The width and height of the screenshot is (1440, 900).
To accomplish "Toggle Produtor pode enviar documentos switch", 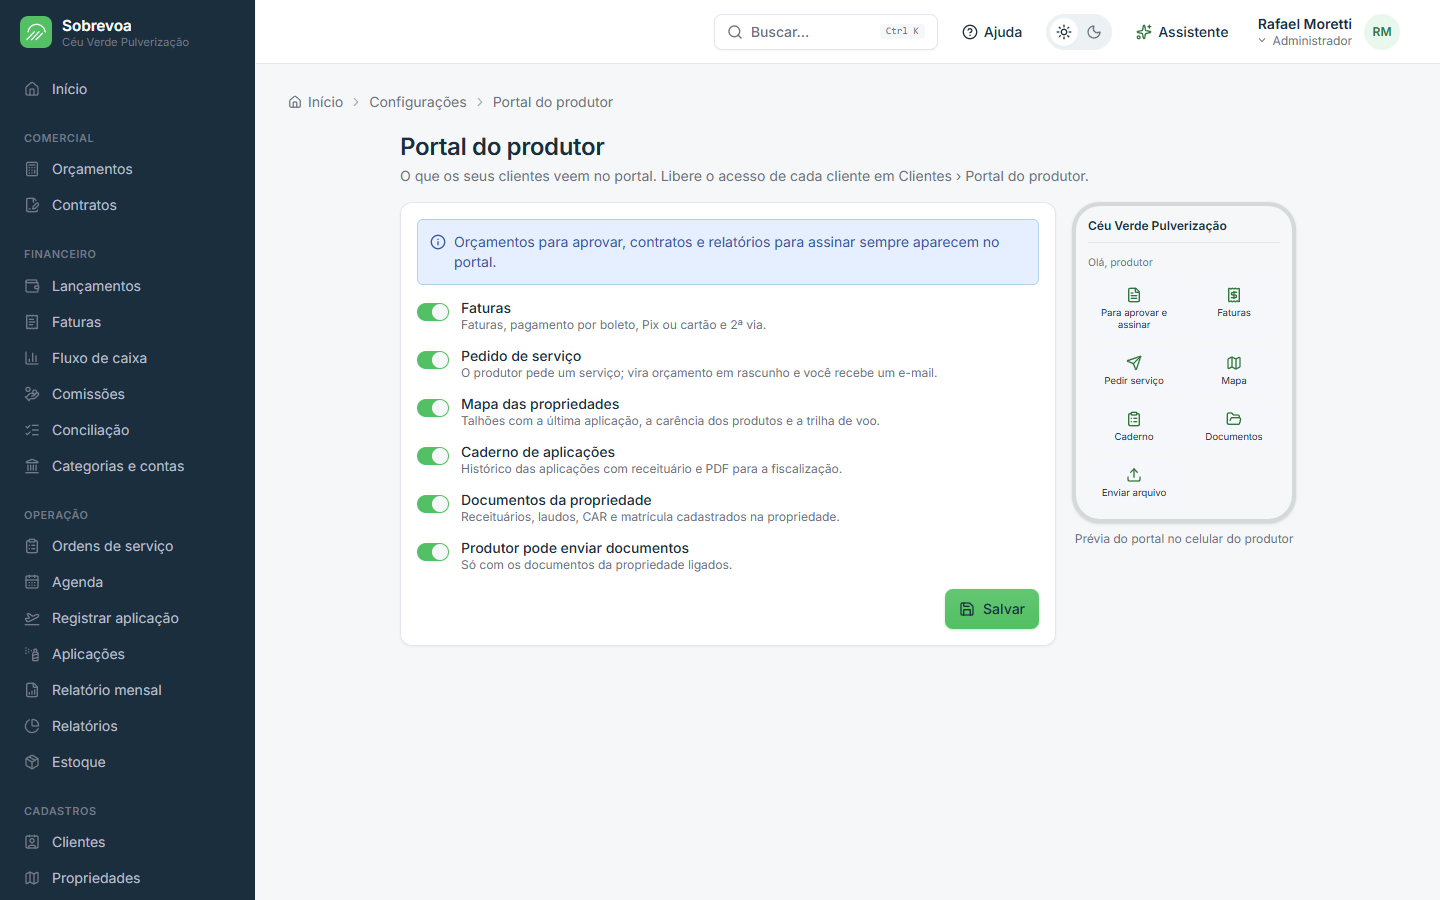I will point(433,552).
